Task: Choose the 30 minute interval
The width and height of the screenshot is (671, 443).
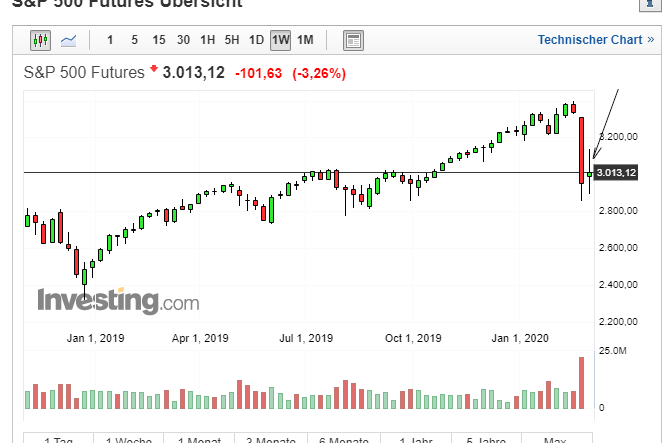Action: click(183, 40)
